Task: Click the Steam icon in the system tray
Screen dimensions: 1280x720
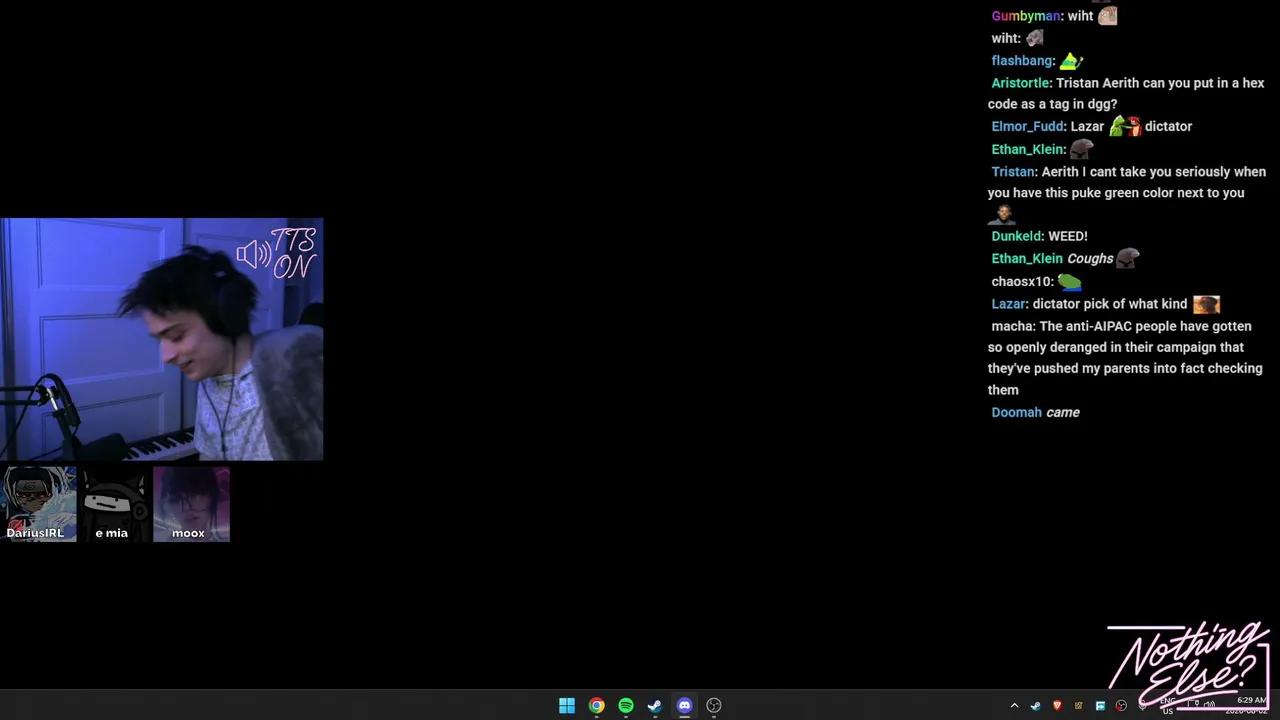Action: (1035, 706)
